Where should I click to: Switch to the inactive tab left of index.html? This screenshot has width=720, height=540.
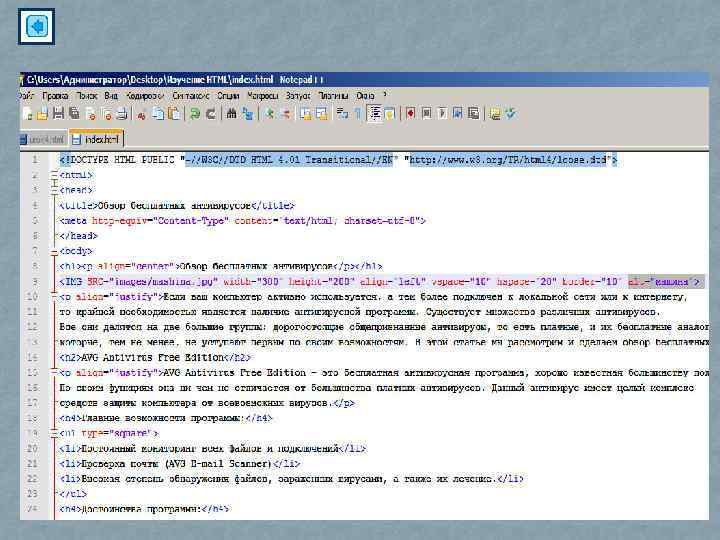tap(43, 140)
